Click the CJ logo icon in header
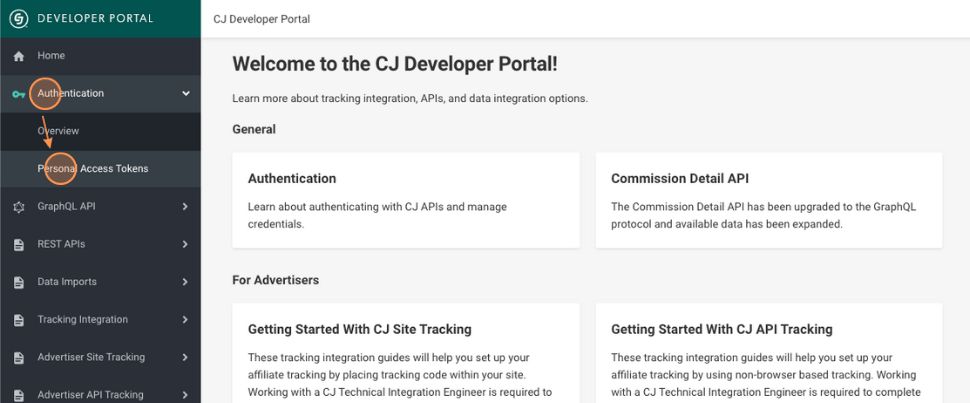The height and width of the screenshot is (403, 970). (x=18, y=19)
